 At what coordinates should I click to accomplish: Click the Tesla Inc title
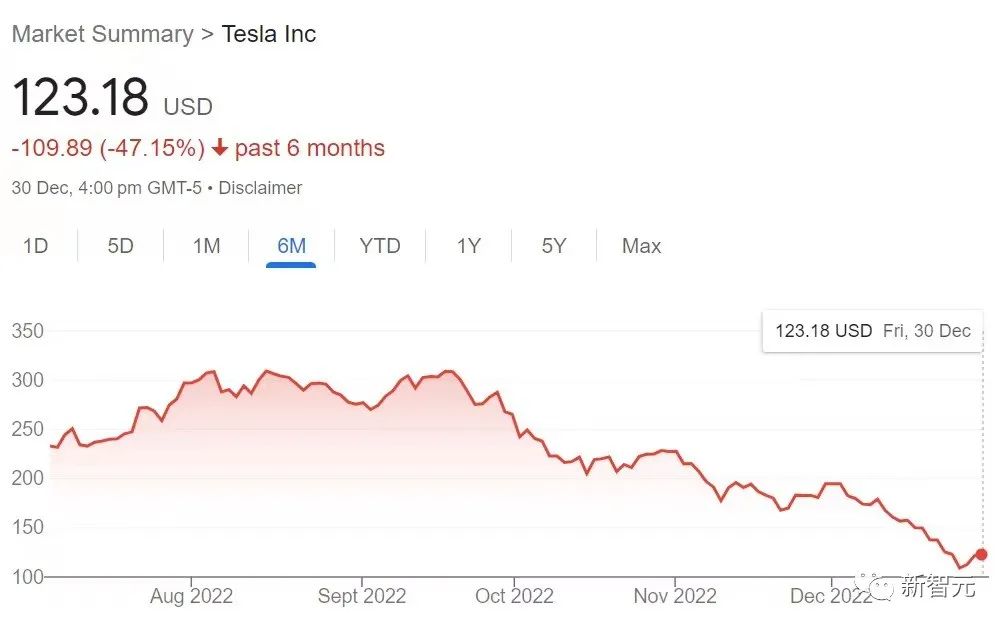coord(269,34)
